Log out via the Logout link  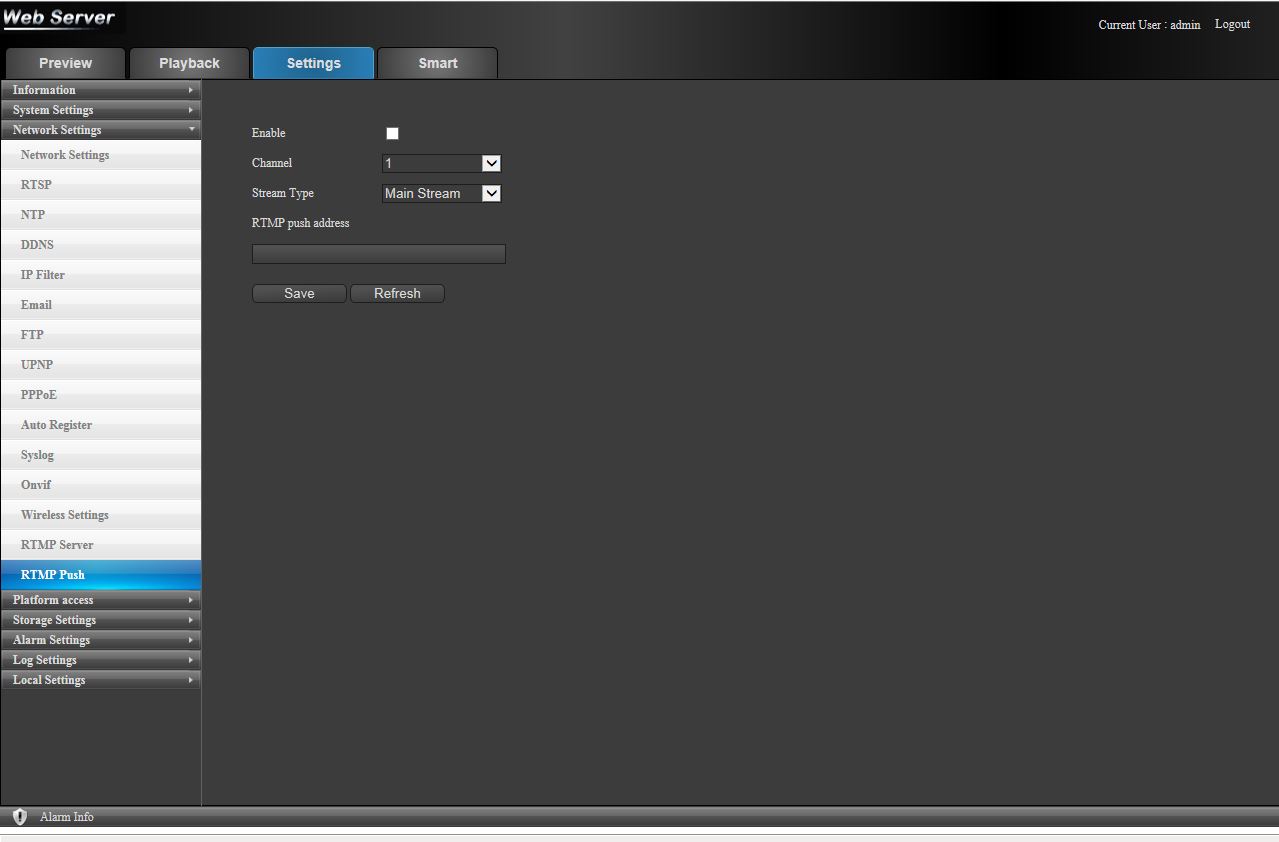pos(1232,25)
